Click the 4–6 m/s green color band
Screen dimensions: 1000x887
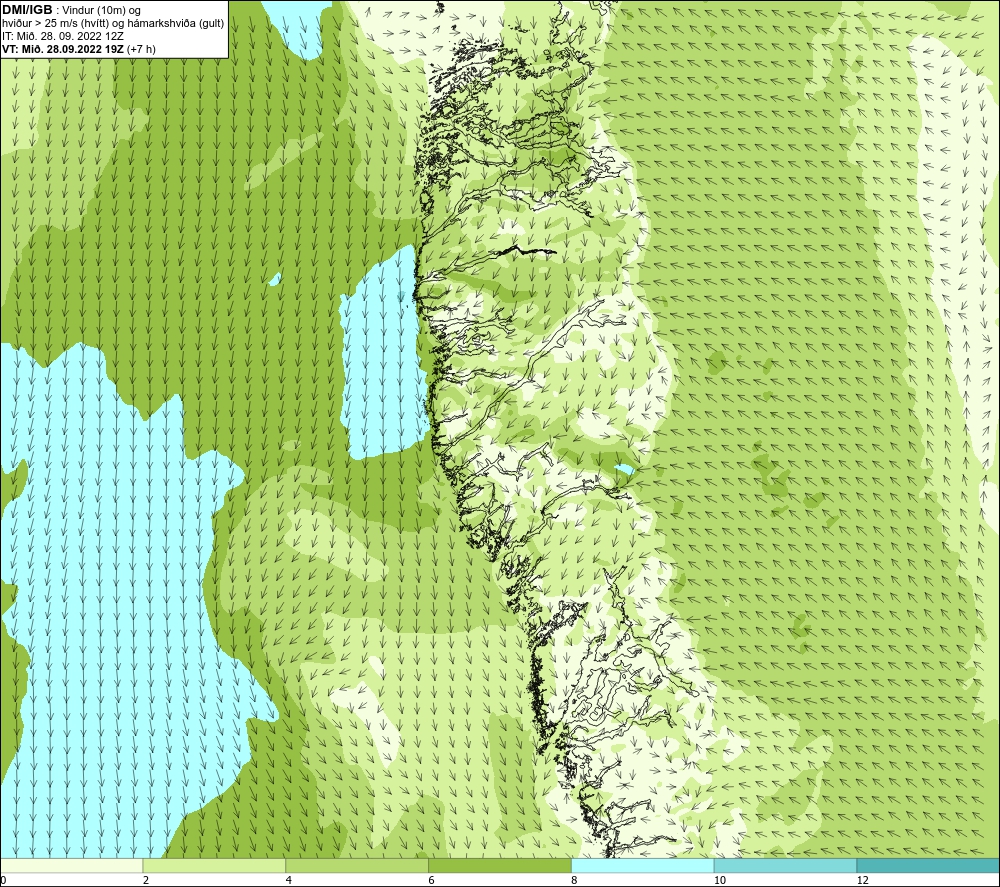click(x=357, y=865)
